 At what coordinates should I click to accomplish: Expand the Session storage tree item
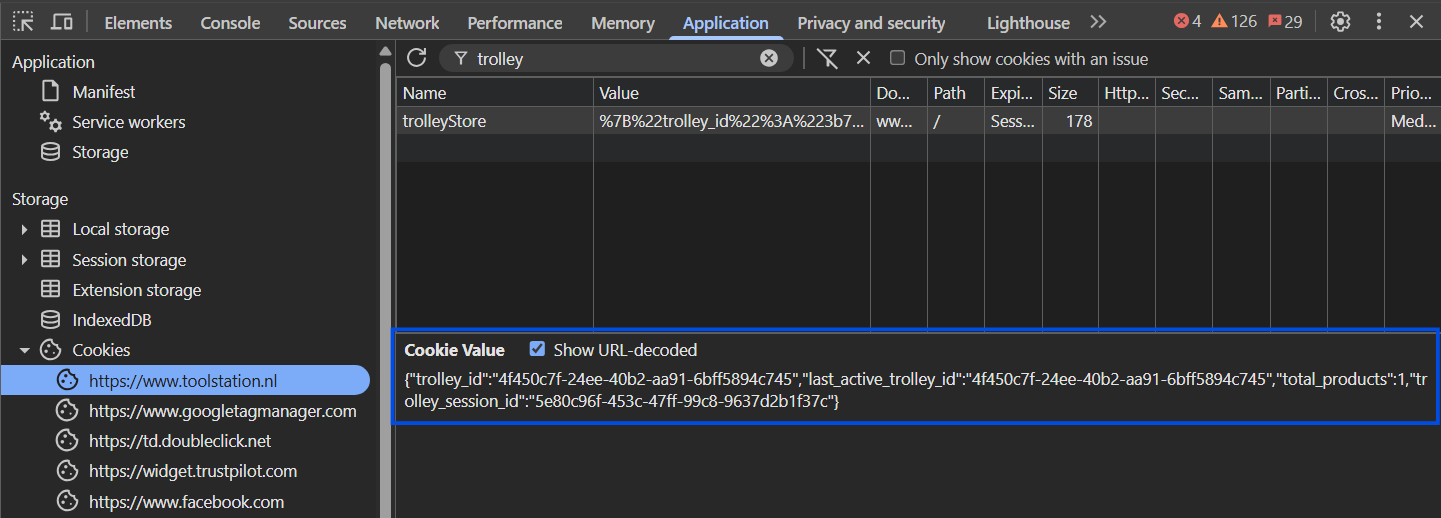click(25, 260)
